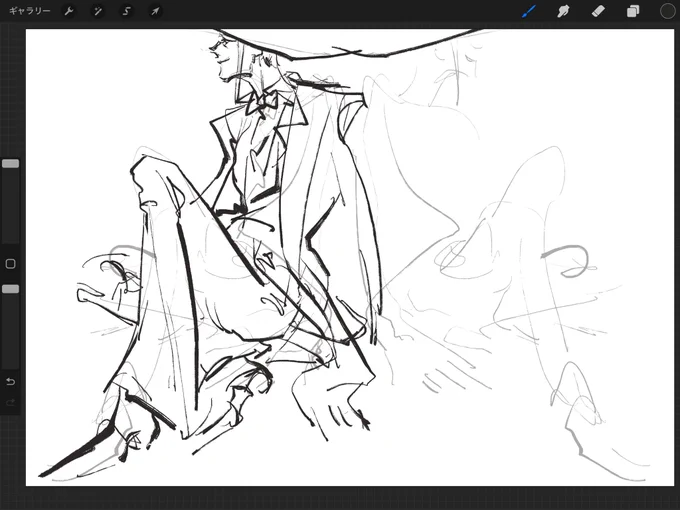Click the sketch canvas drawing
Image resolution: width=680 pixels, height=510 pixels.
(350, 257)
